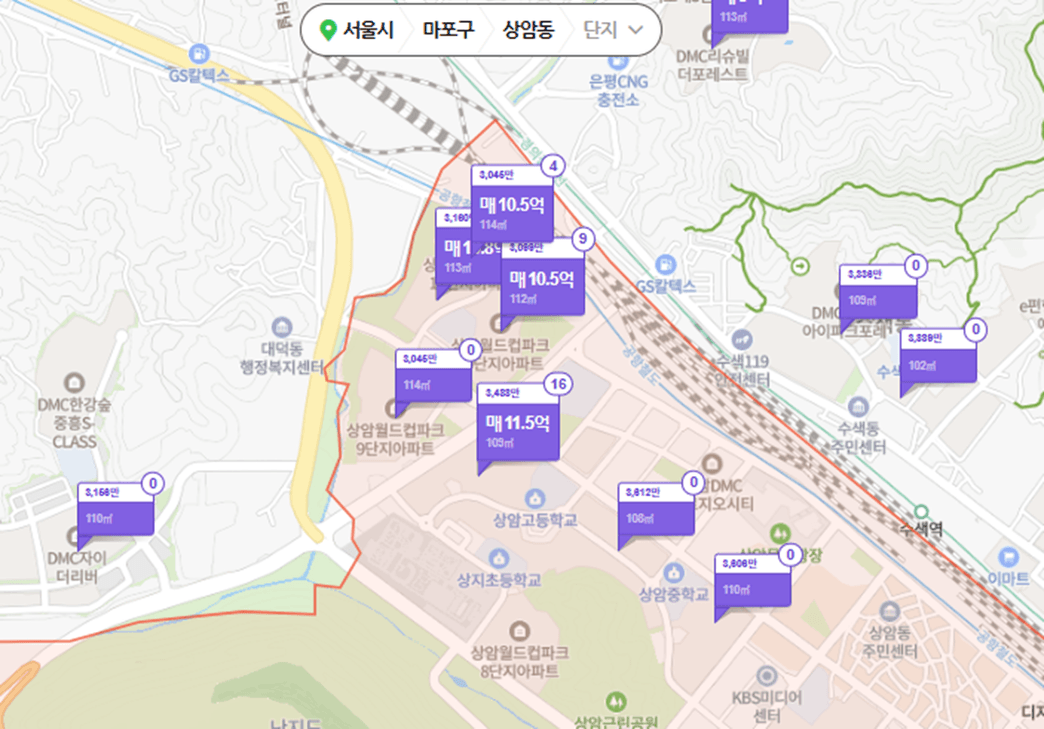1044x729 pixels.
Task: Open the 3,338만 109㎡ marker
Action: 878,292
